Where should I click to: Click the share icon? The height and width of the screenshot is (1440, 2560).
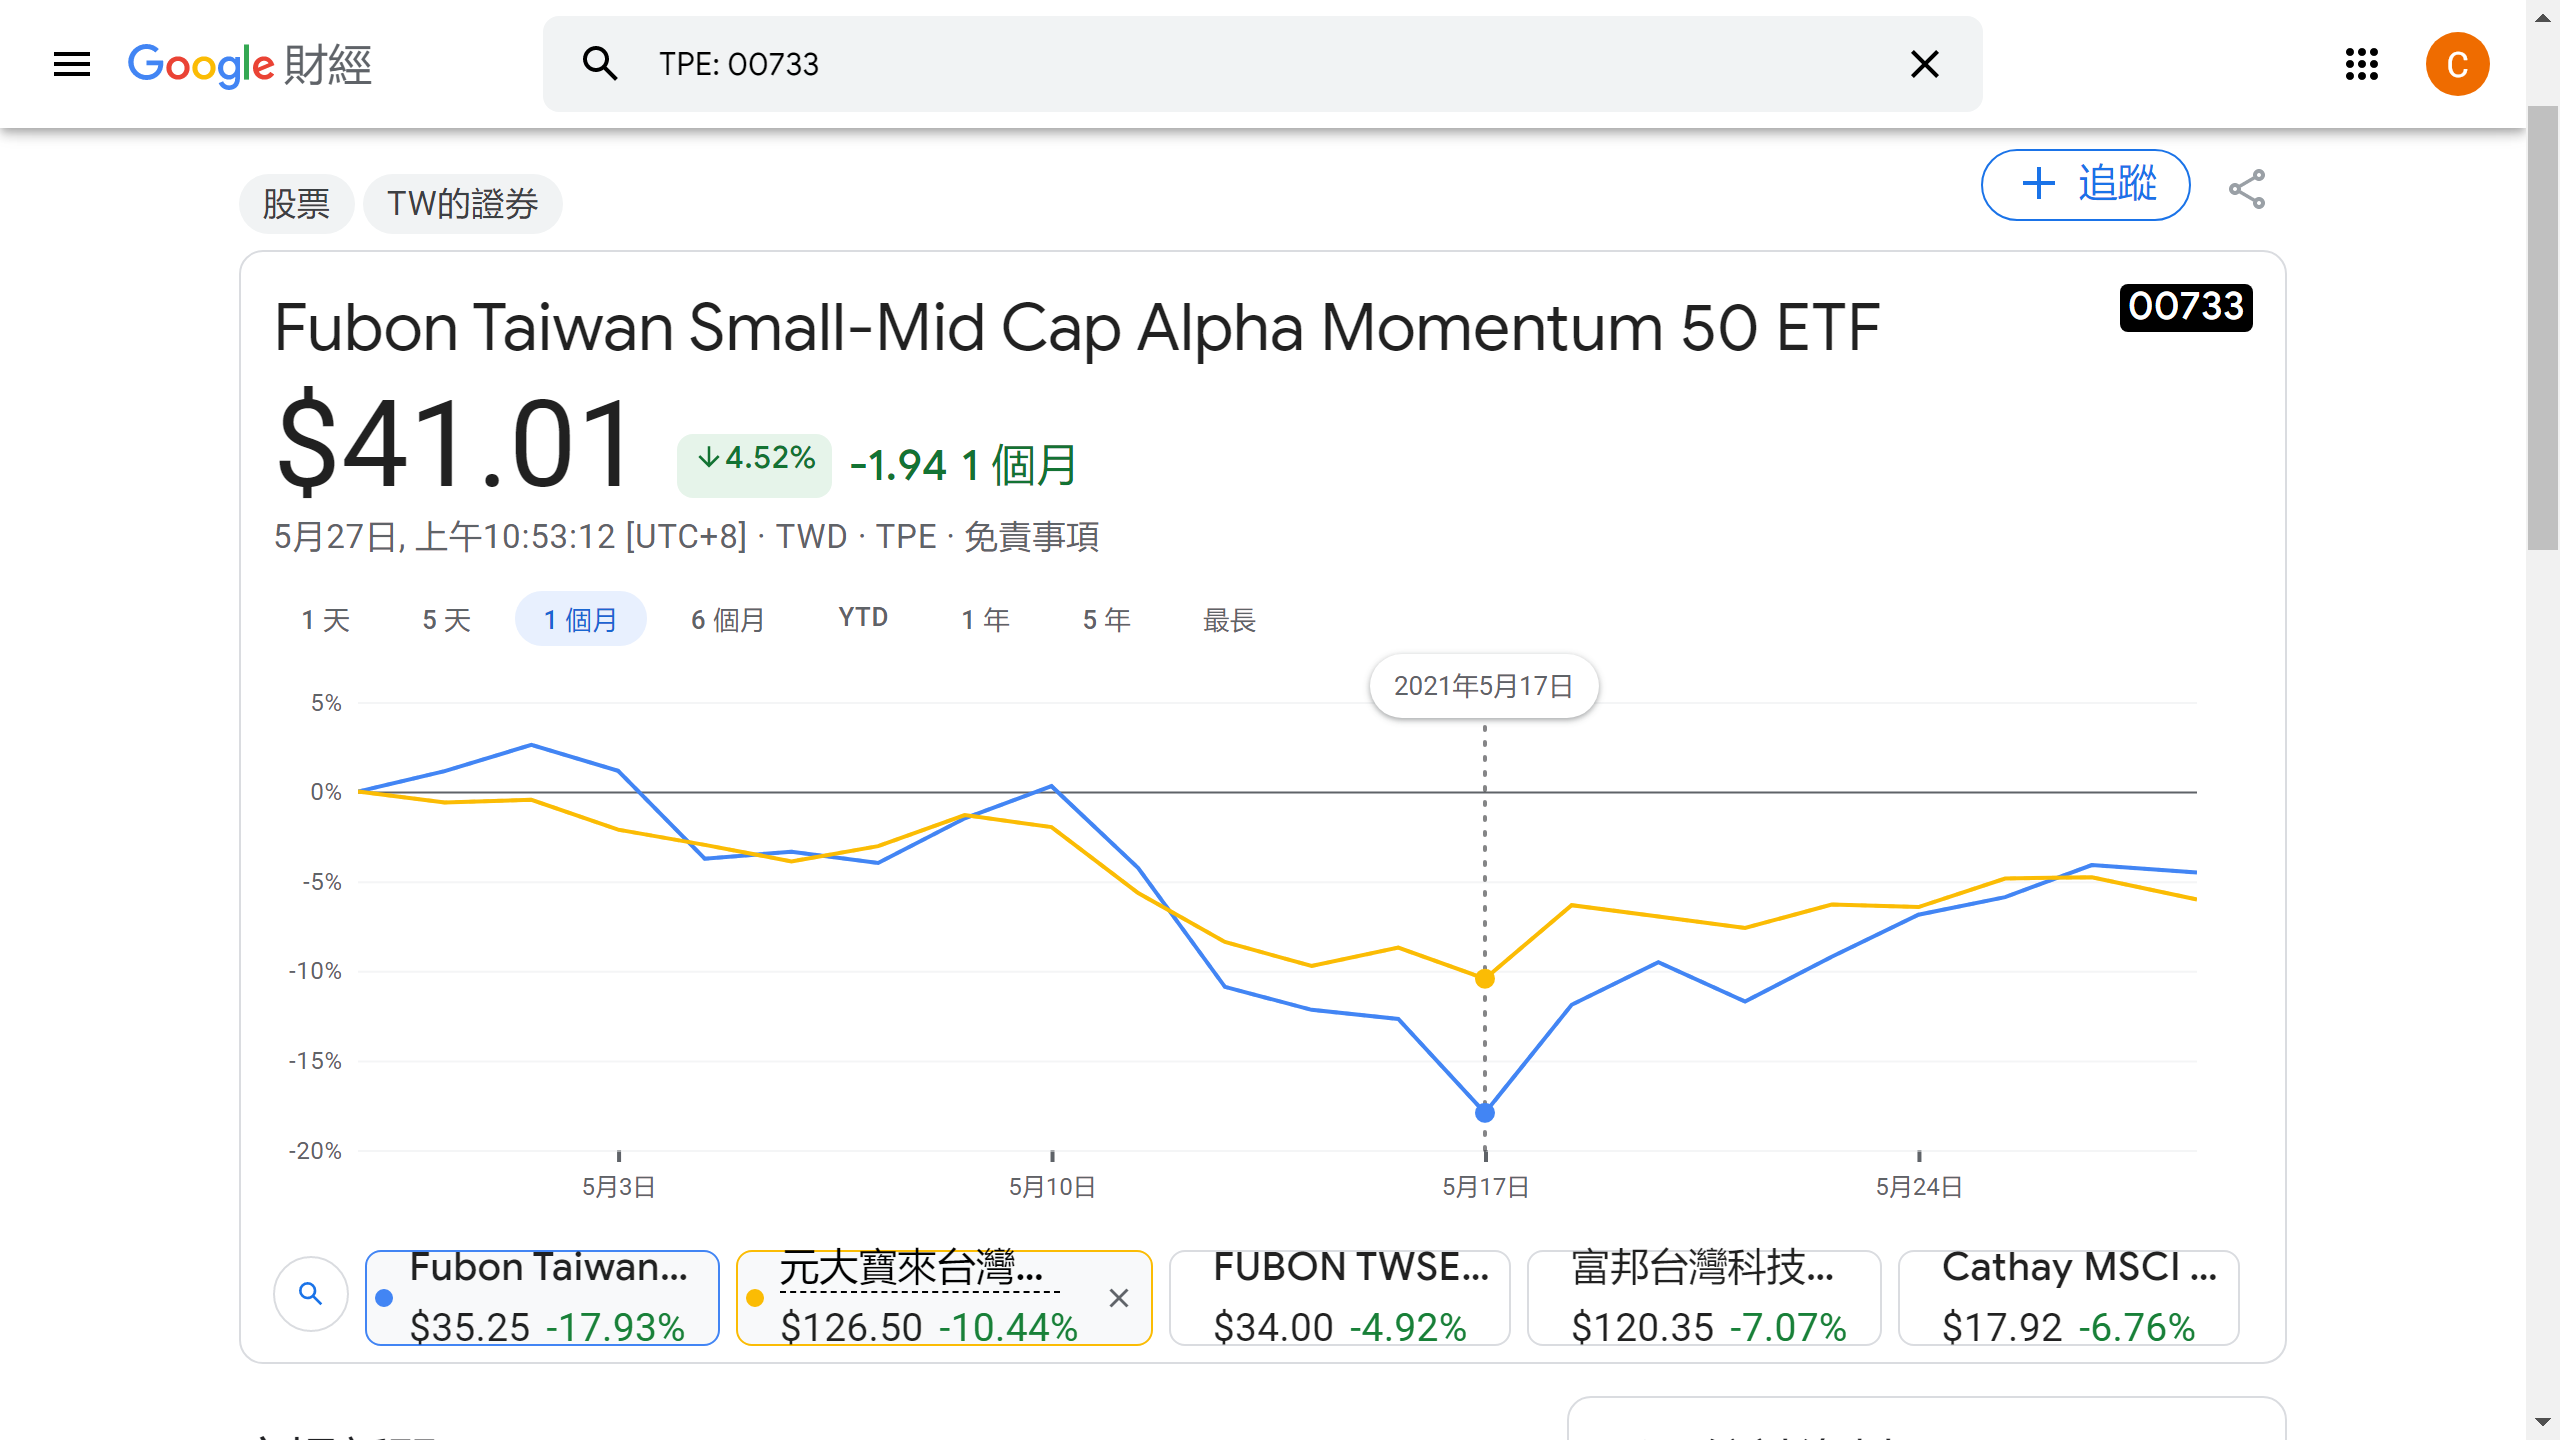(x=2246, y=189)
